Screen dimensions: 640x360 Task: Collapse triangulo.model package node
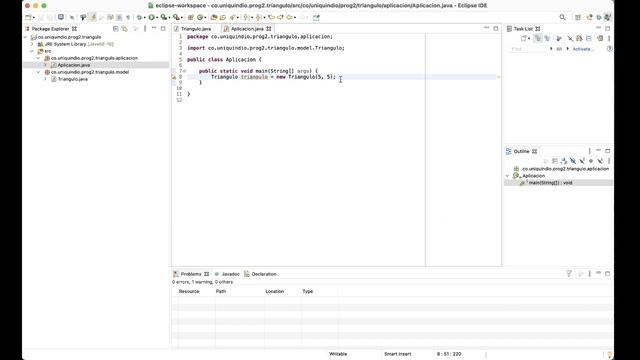39,72
